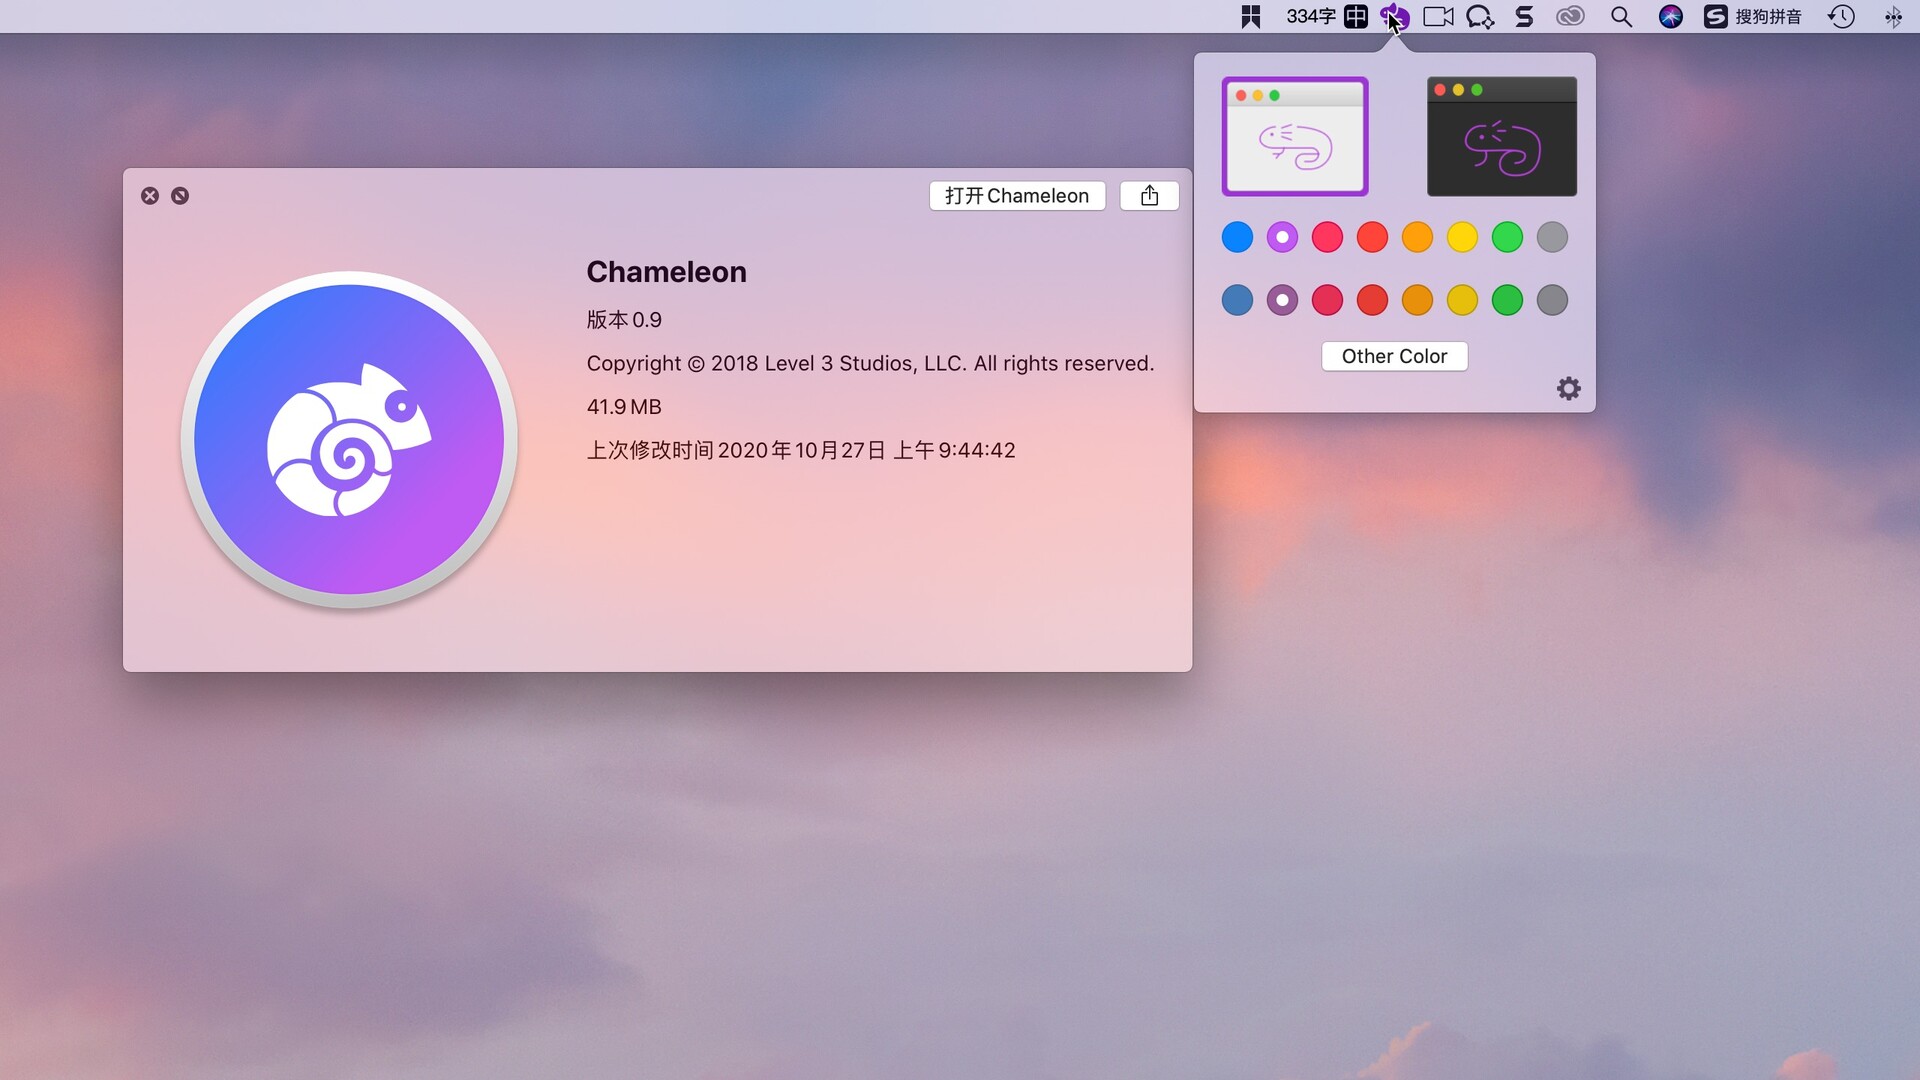Image resolution: width=1920 pixels, height=1080 pixels.
Task: Click the "Chameleon" title text
Action: point(666,272)
